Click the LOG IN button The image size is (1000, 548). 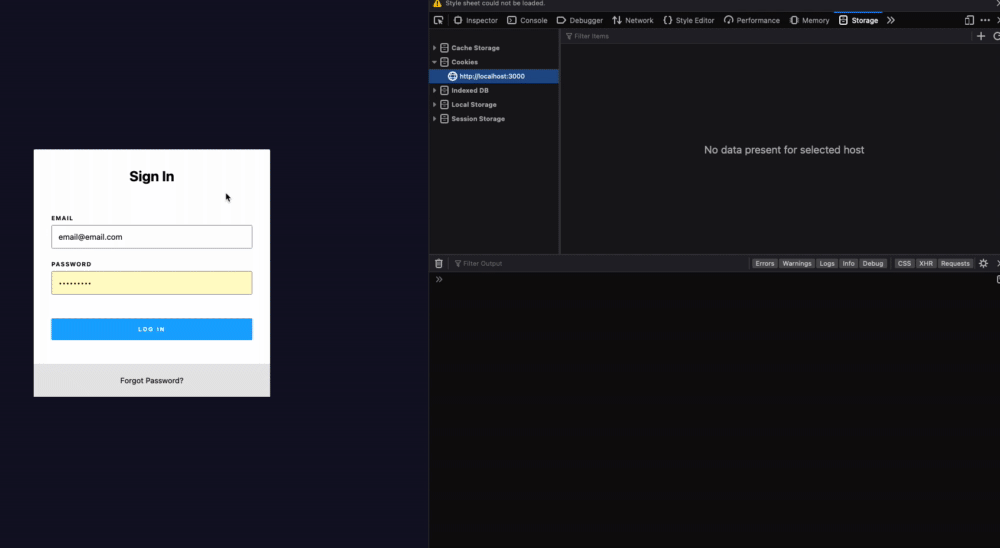pyautogui.click(x=152, y=329)
